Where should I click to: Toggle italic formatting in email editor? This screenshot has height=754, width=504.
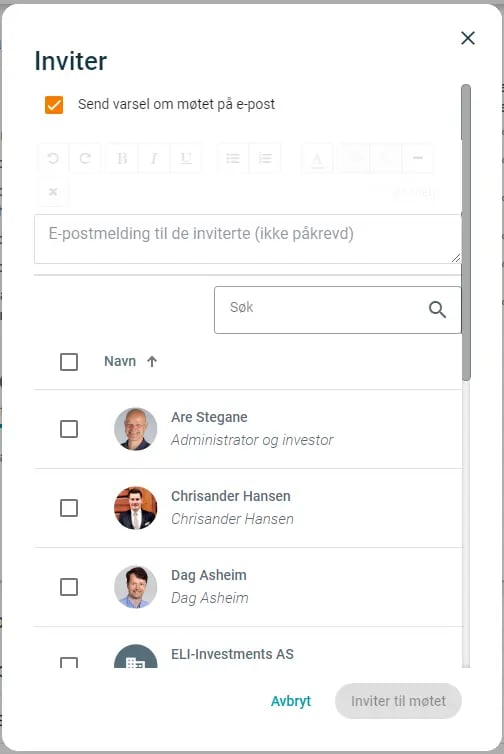[x=154, y=158]
